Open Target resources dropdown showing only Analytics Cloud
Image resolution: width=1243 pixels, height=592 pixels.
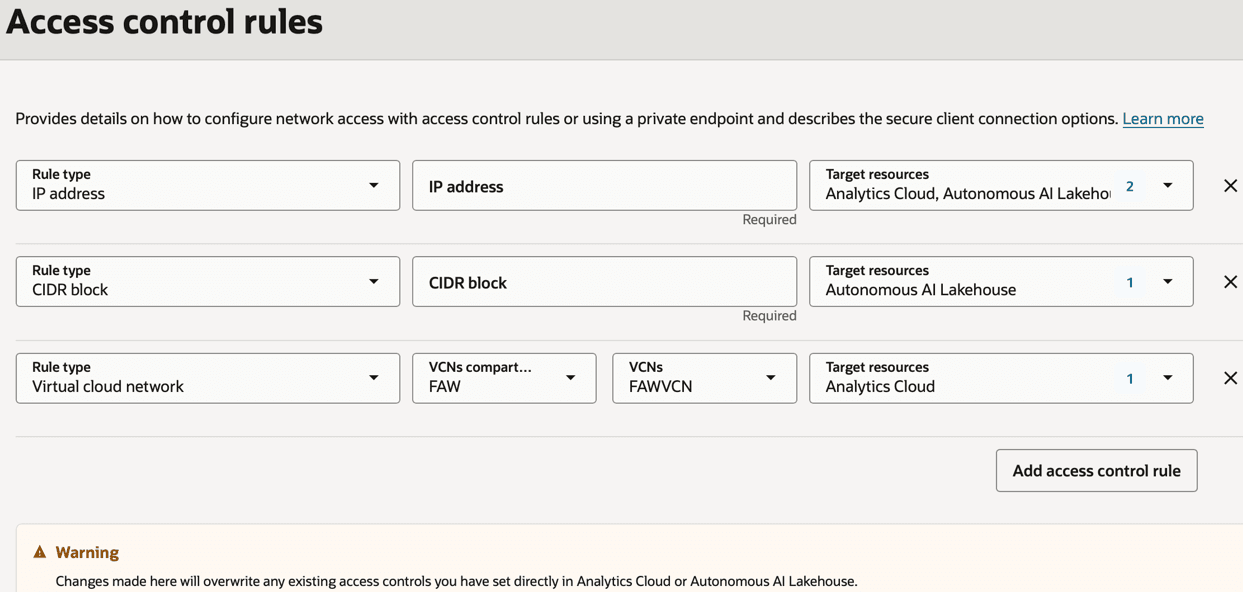1001,378
